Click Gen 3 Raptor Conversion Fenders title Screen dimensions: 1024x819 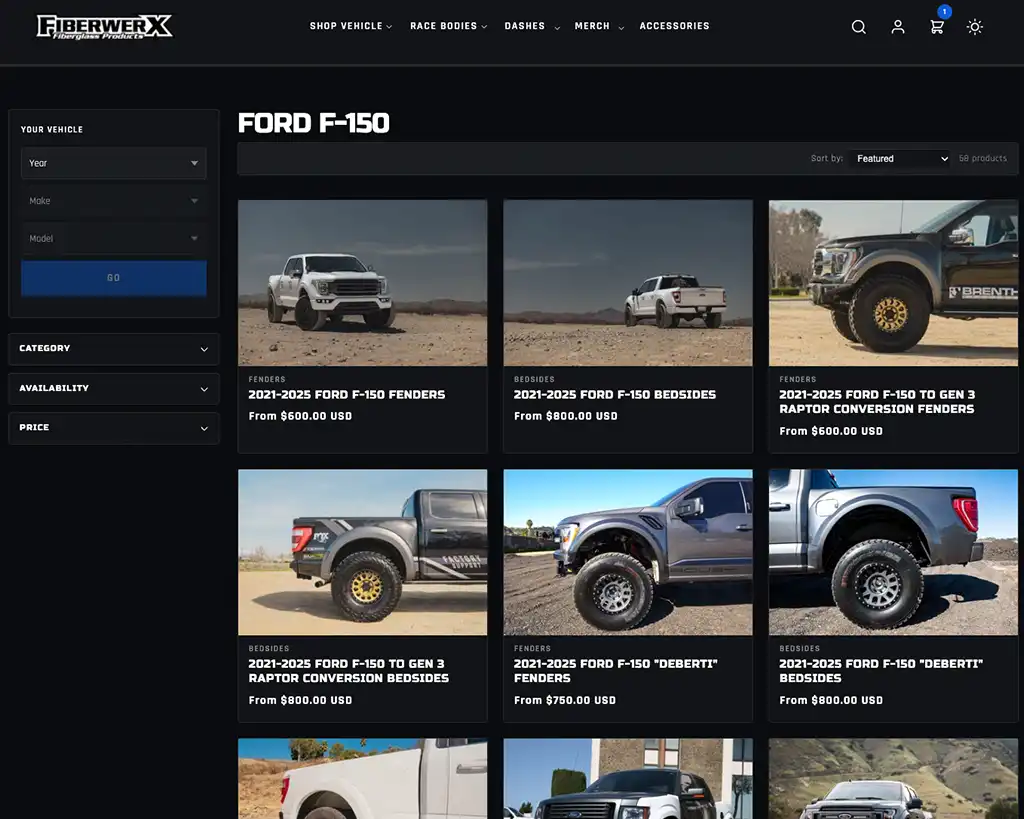point(877,402)
